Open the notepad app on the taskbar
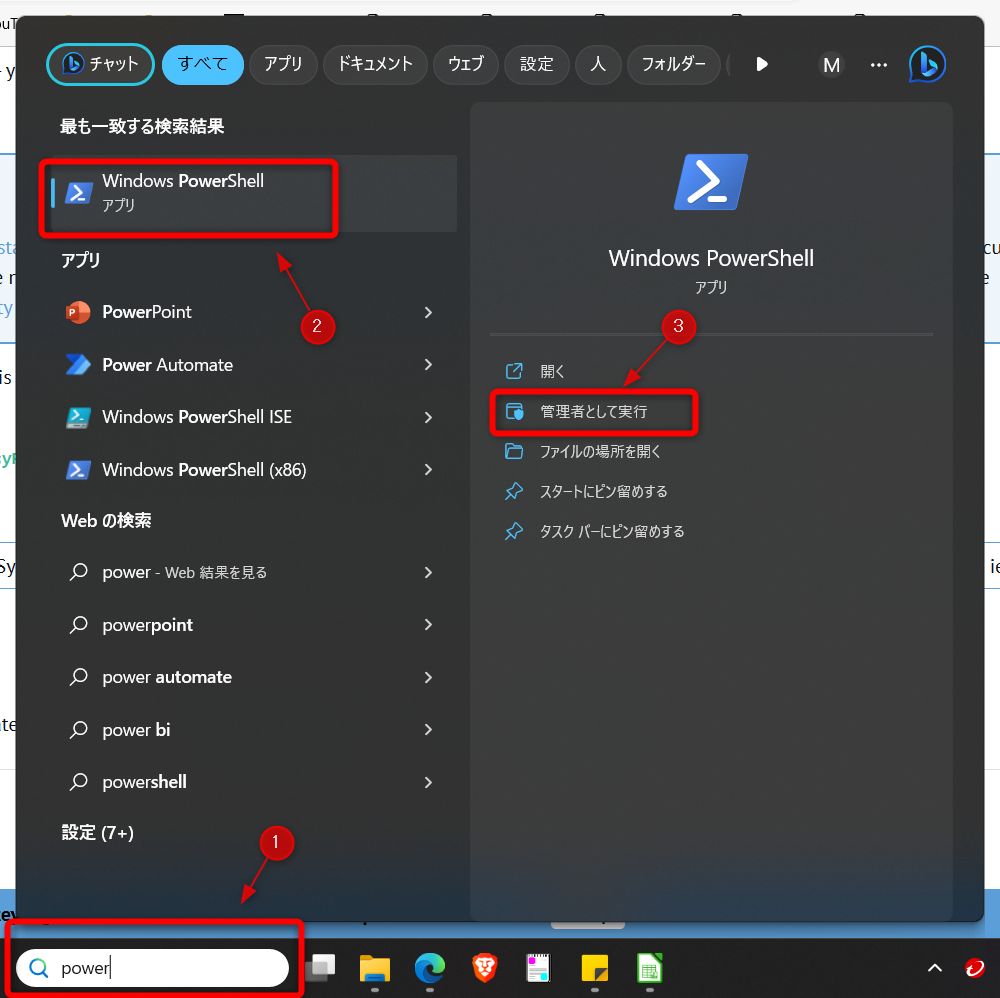1000x998 pixels. (539, 967)
